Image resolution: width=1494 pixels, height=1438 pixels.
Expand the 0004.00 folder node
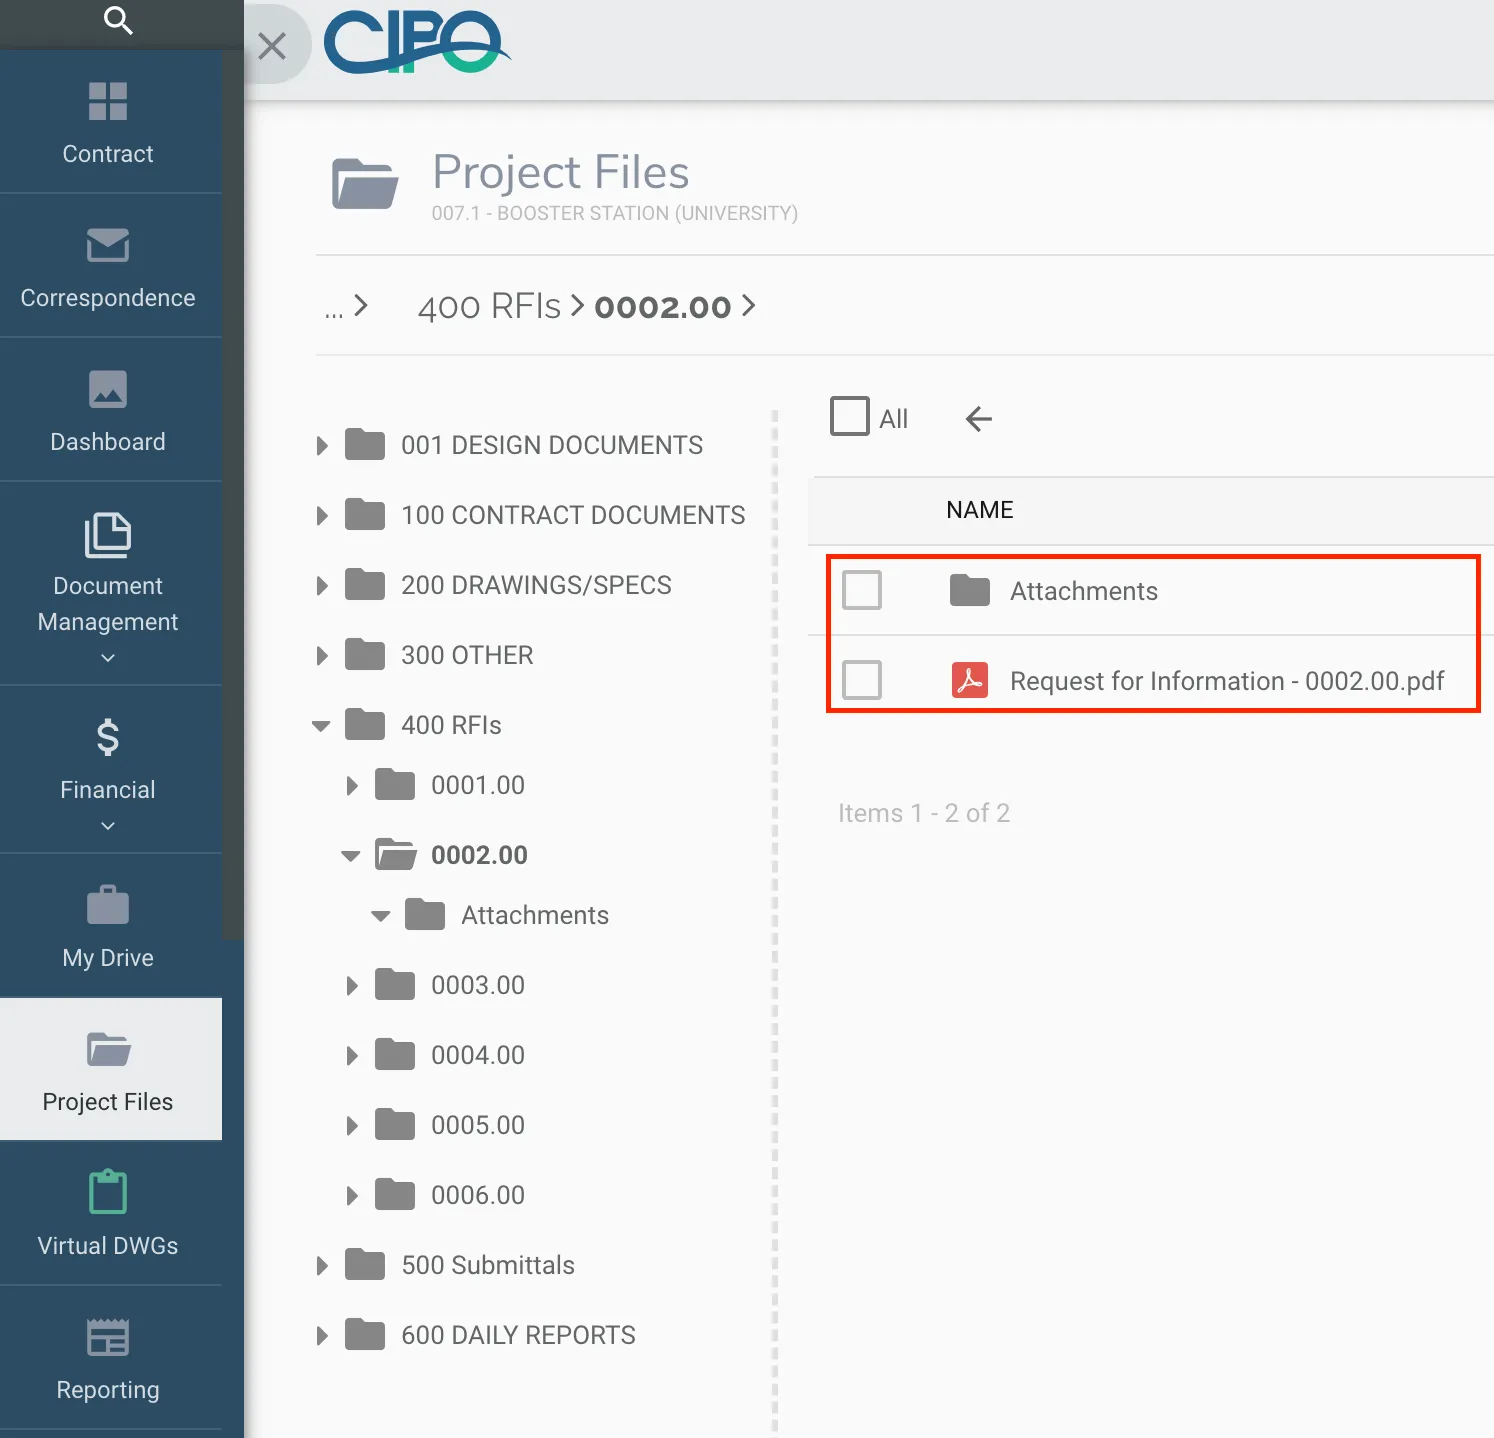(352, 1056)
